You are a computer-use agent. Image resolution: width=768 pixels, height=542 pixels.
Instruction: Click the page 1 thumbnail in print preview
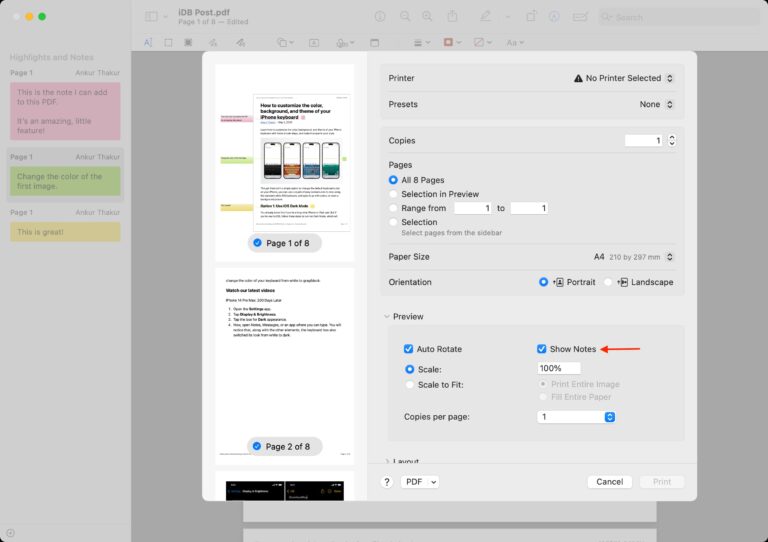(x=285, y=163)
